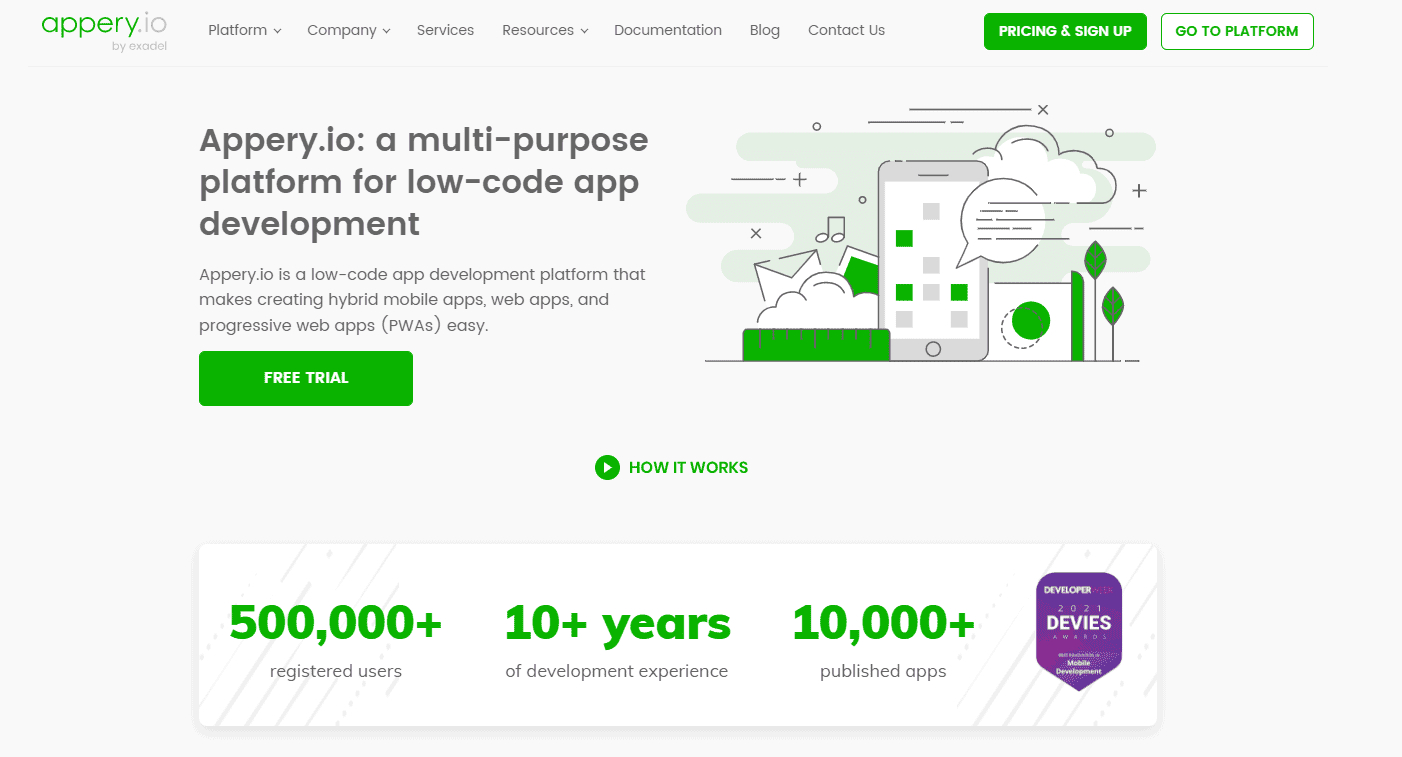Click the low-code platform description paragraph

[422, 299]
